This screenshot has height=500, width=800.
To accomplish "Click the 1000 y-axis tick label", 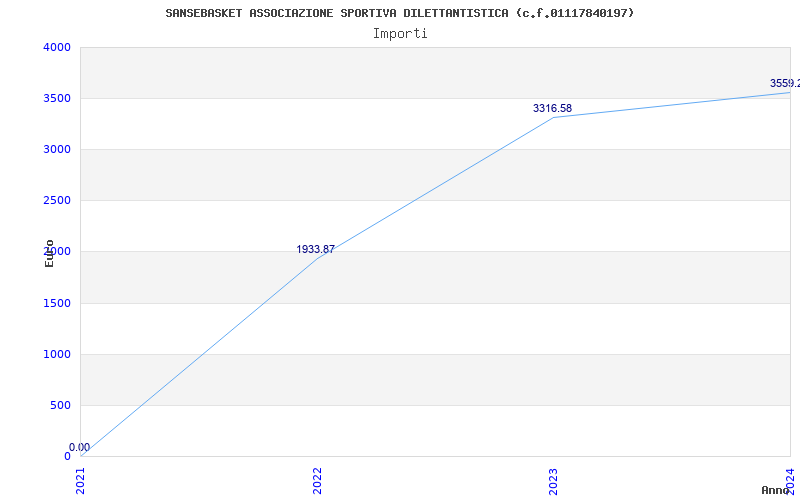I will [x=57, y=355].
